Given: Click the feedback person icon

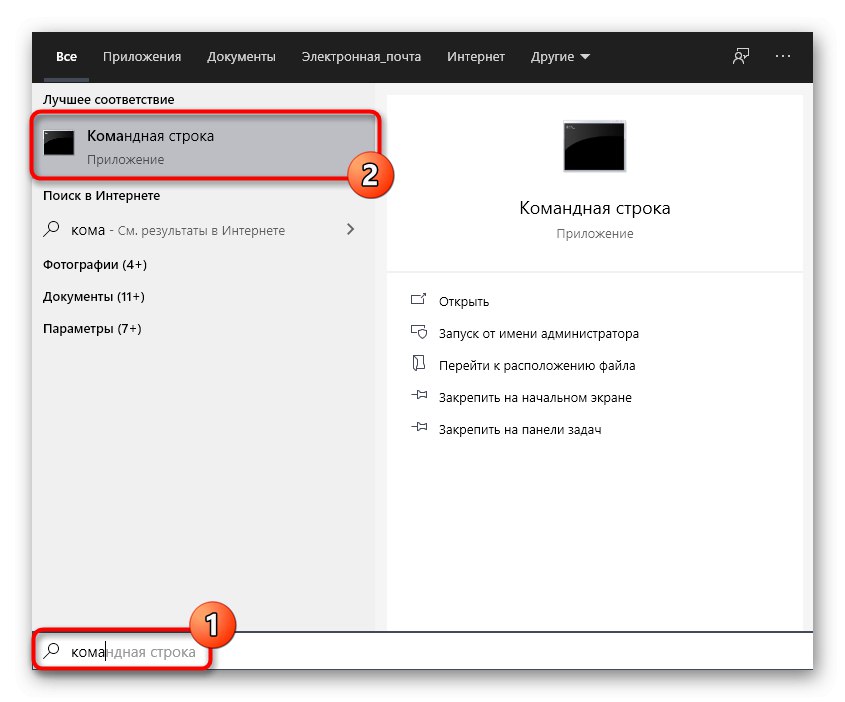Looking at the screenshot, I should [x=741, y=56].
